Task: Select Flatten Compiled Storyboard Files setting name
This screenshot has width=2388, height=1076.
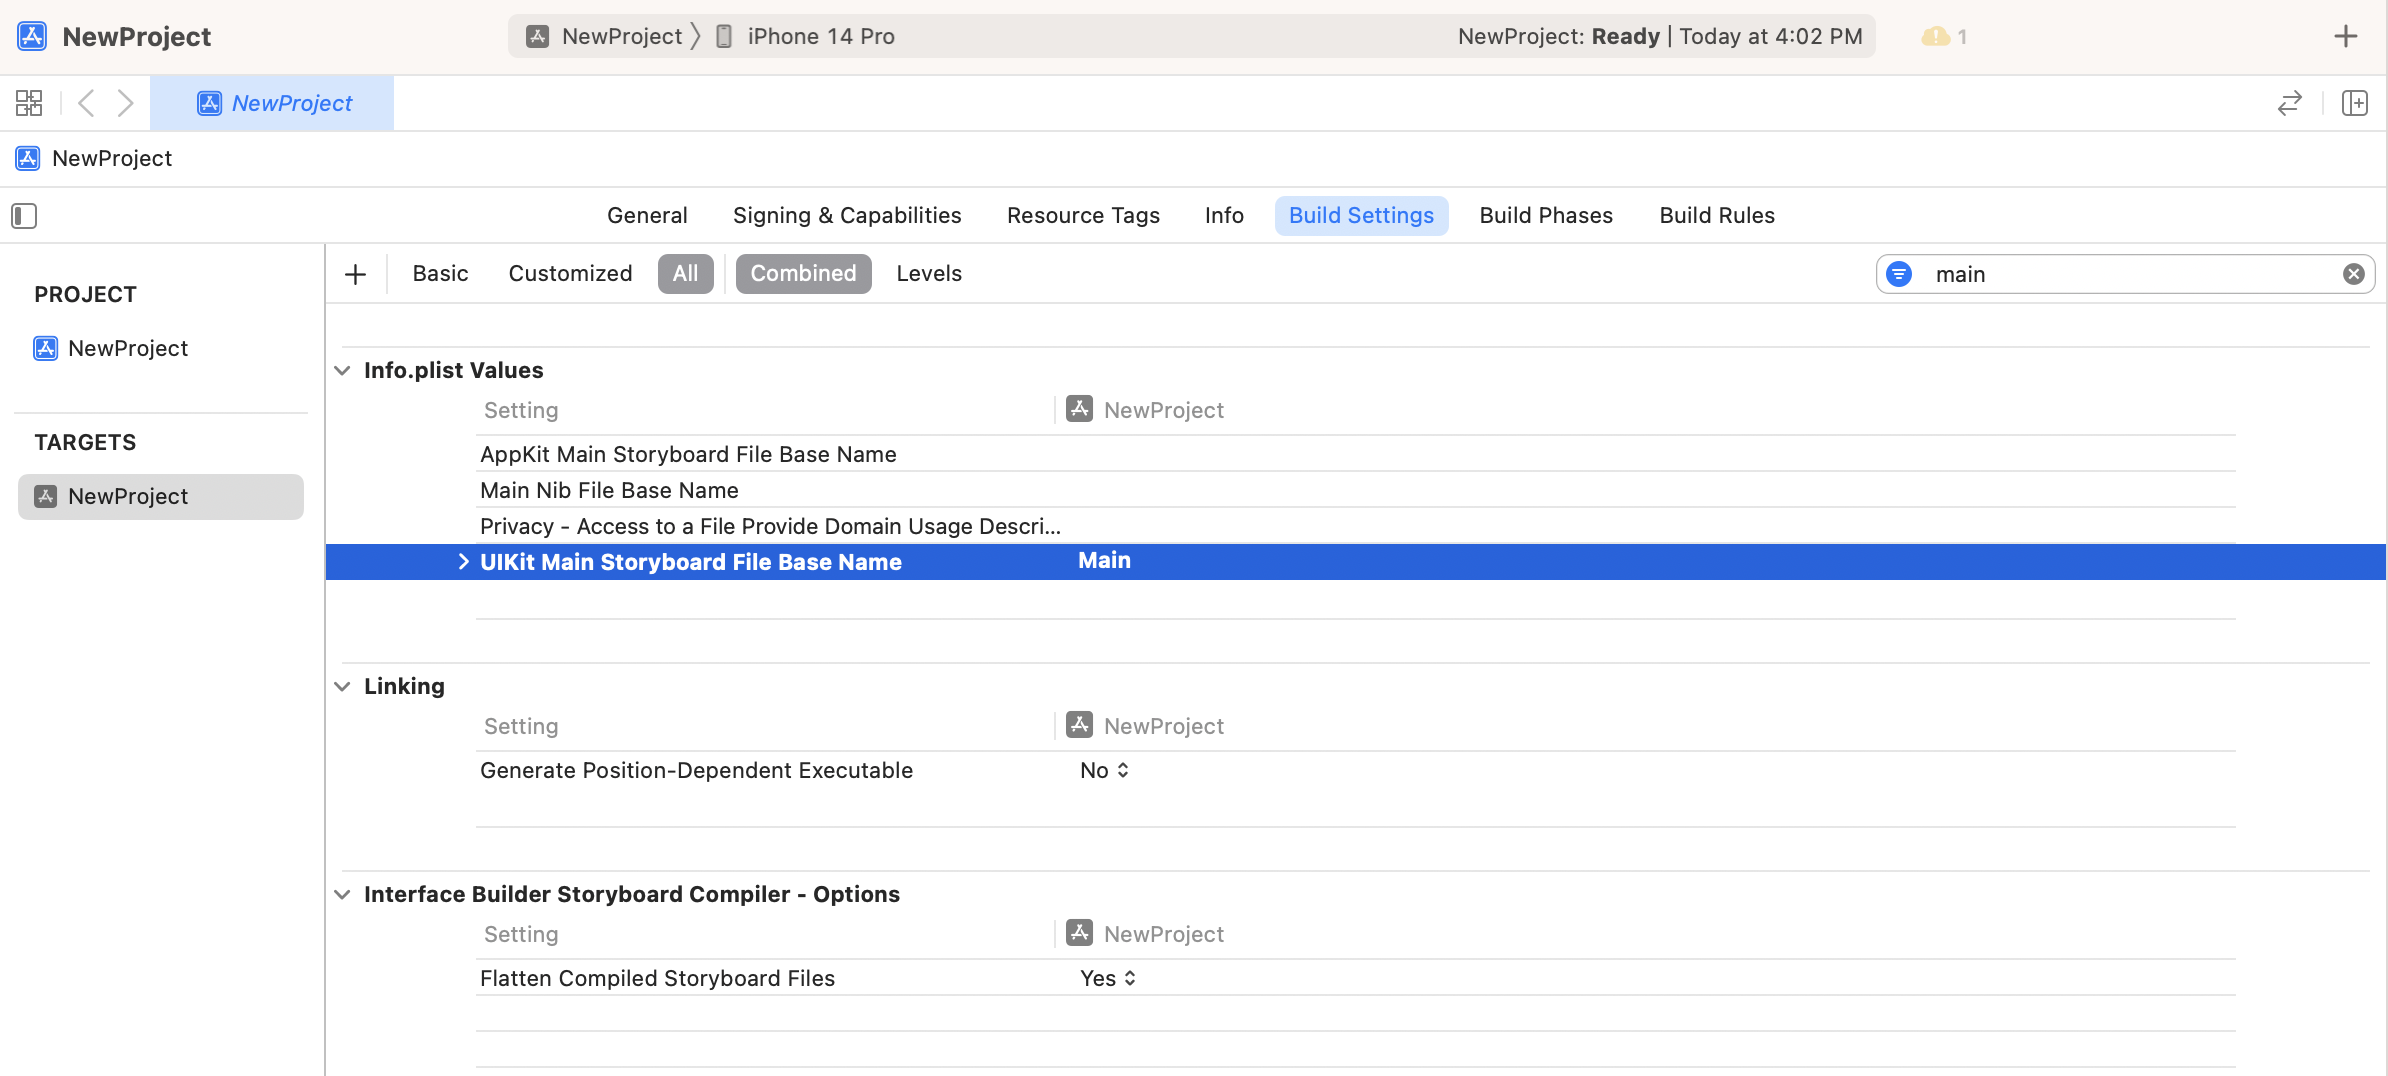Action: coord(657,979)
